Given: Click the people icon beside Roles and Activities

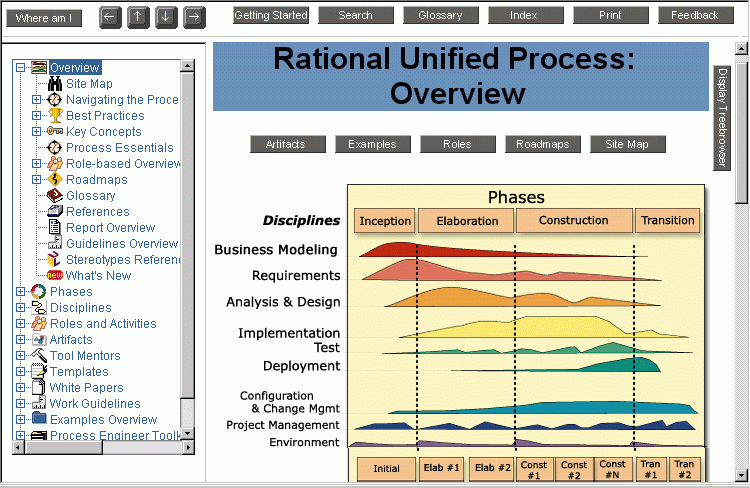Looking at the screenshot, I should [39, 323].
